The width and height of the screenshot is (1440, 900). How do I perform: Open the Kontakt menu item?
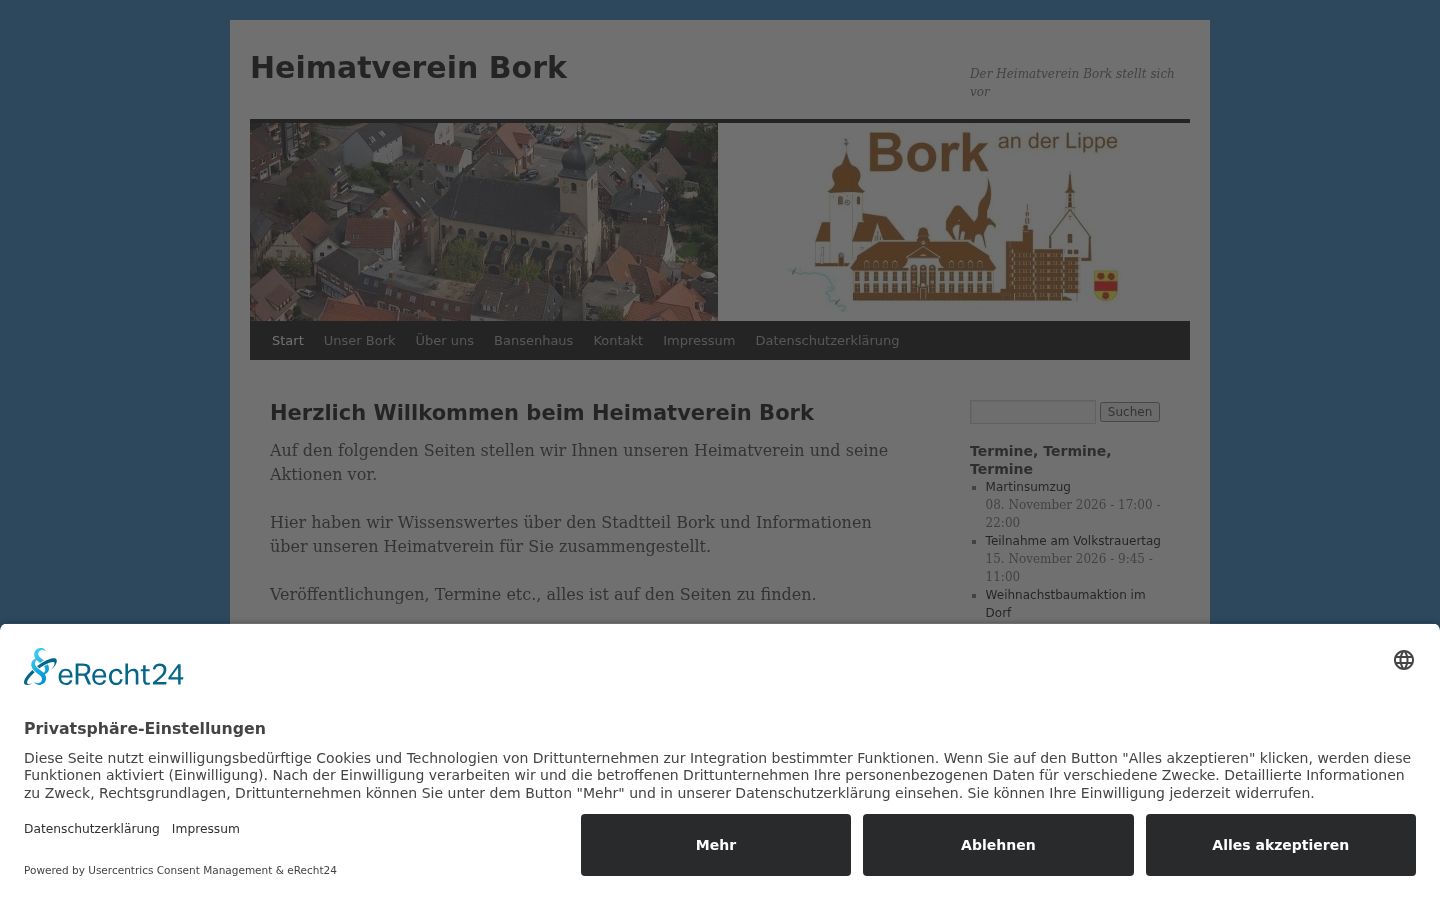(x=618, y=341)
